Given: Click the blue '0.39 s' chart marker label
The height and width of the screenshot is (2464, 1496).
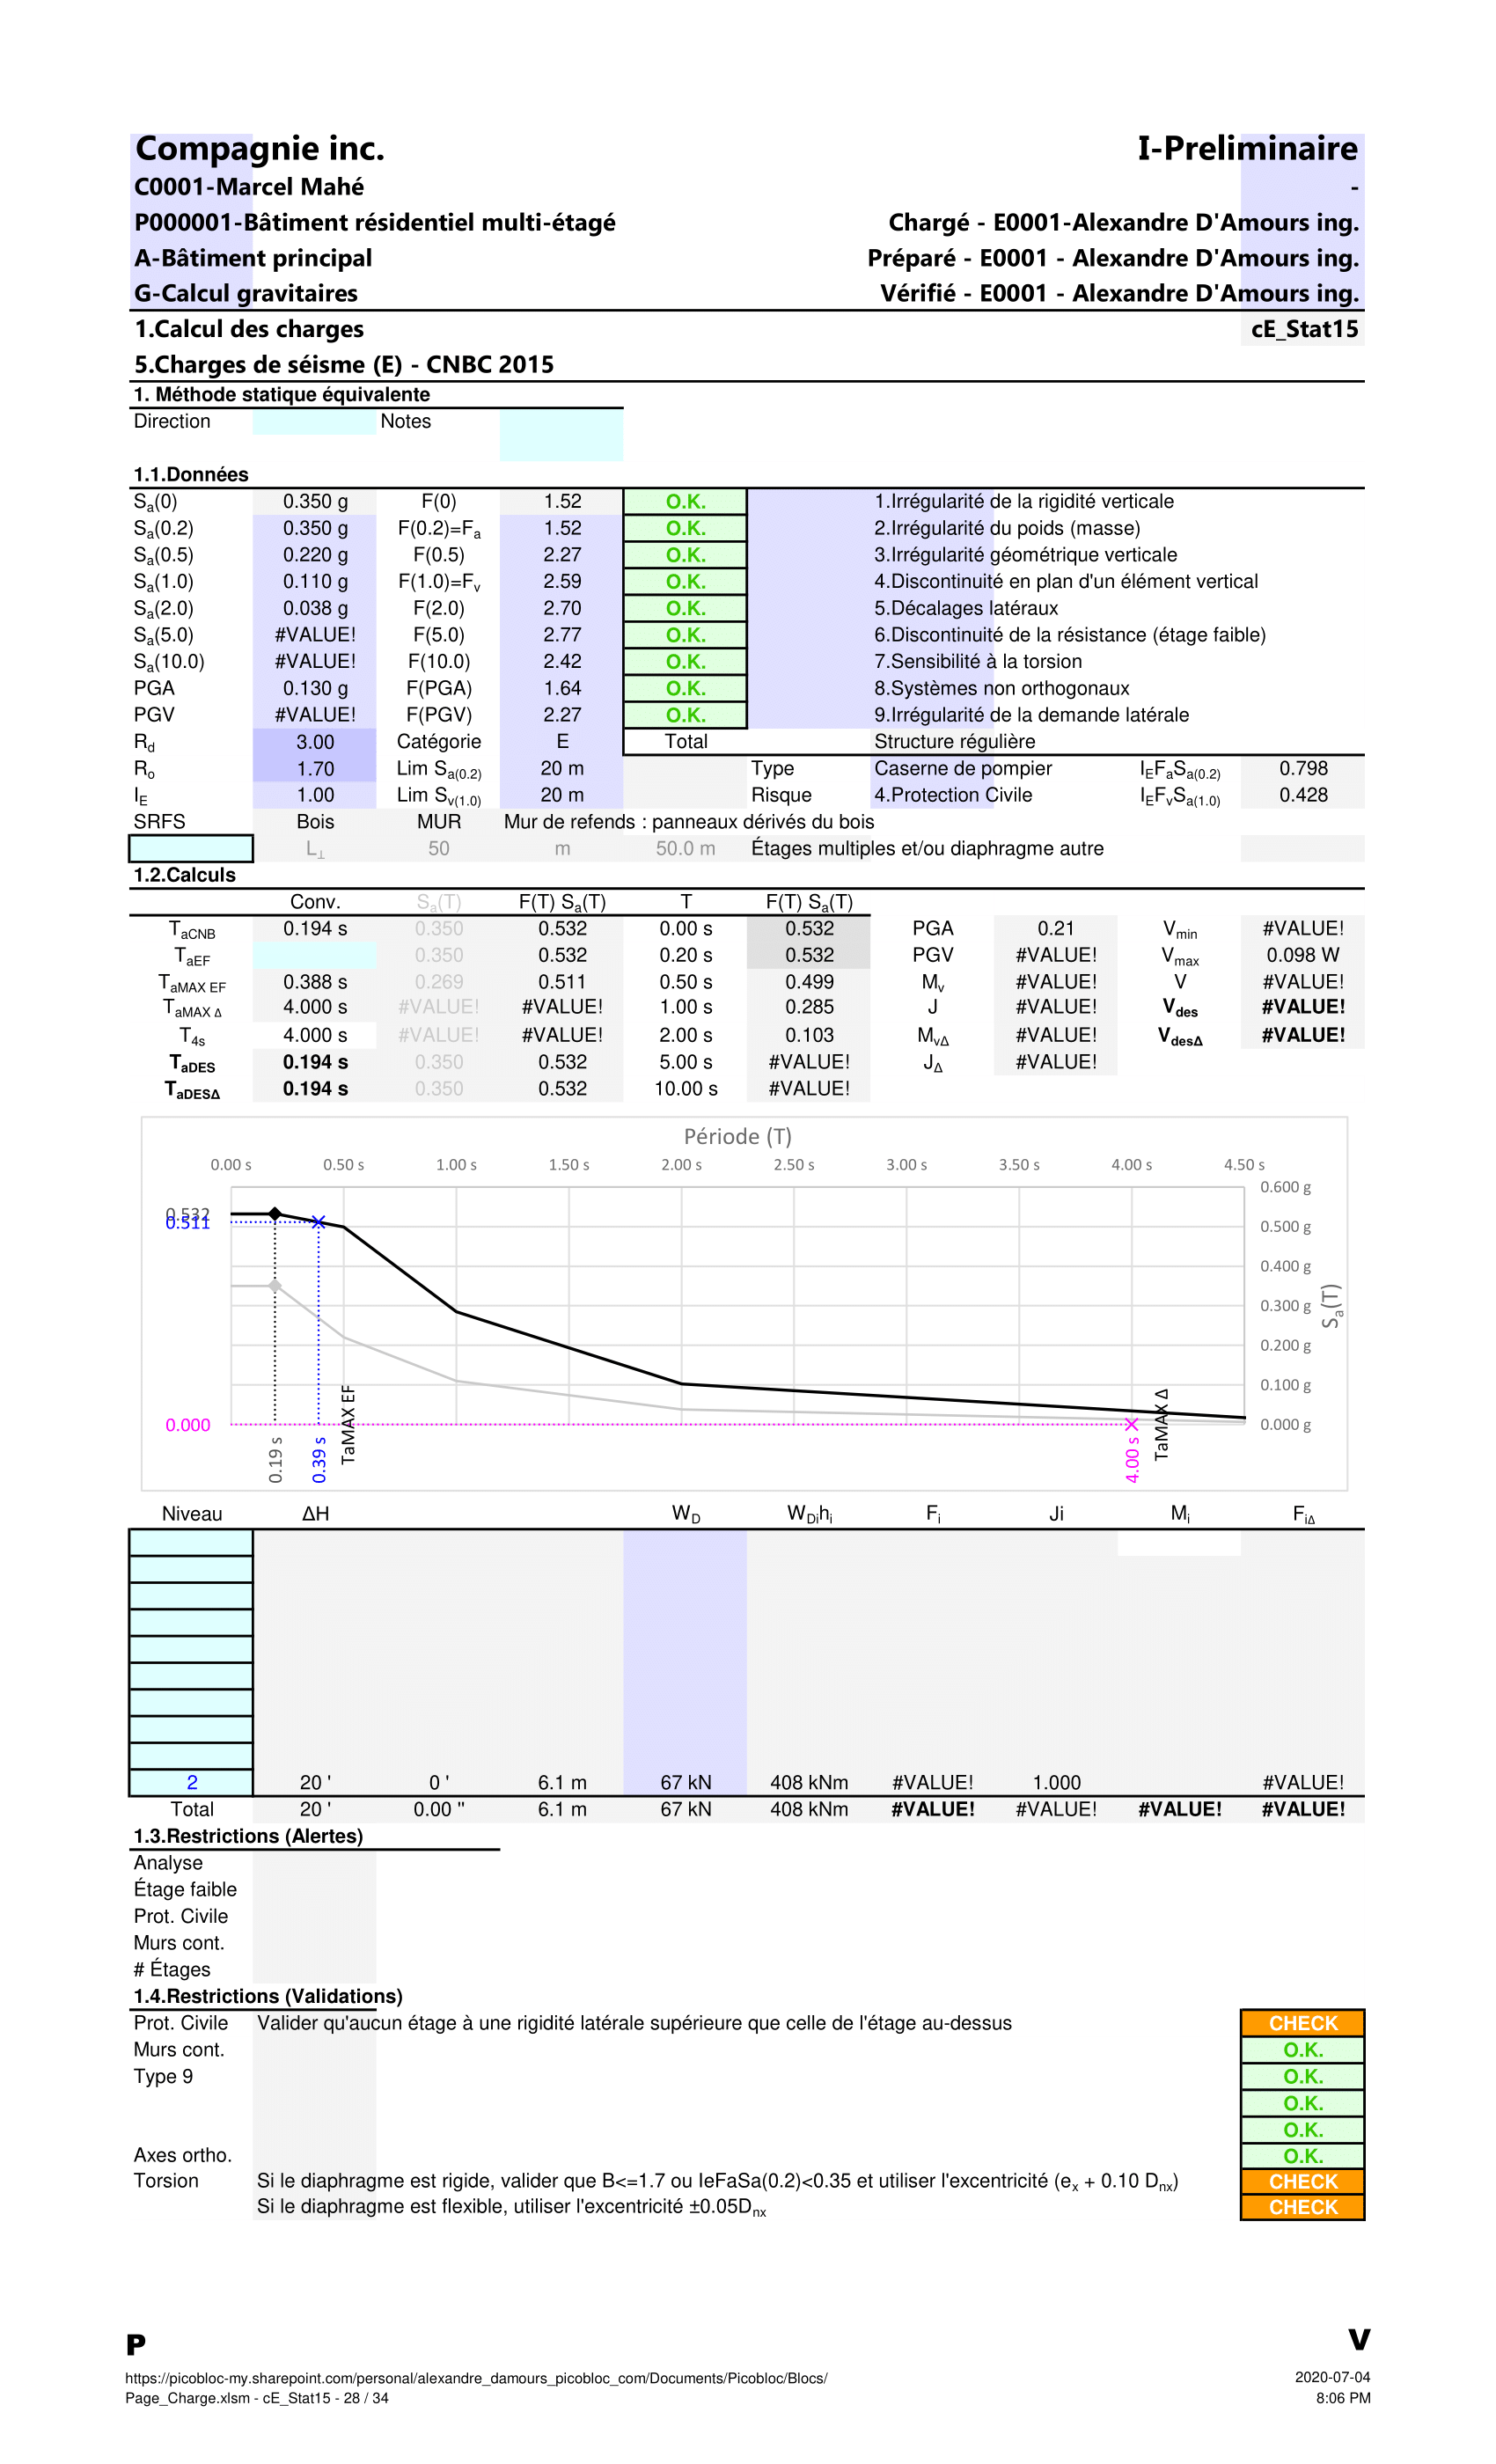Looking at the screenshot, I should point(319,1460).
